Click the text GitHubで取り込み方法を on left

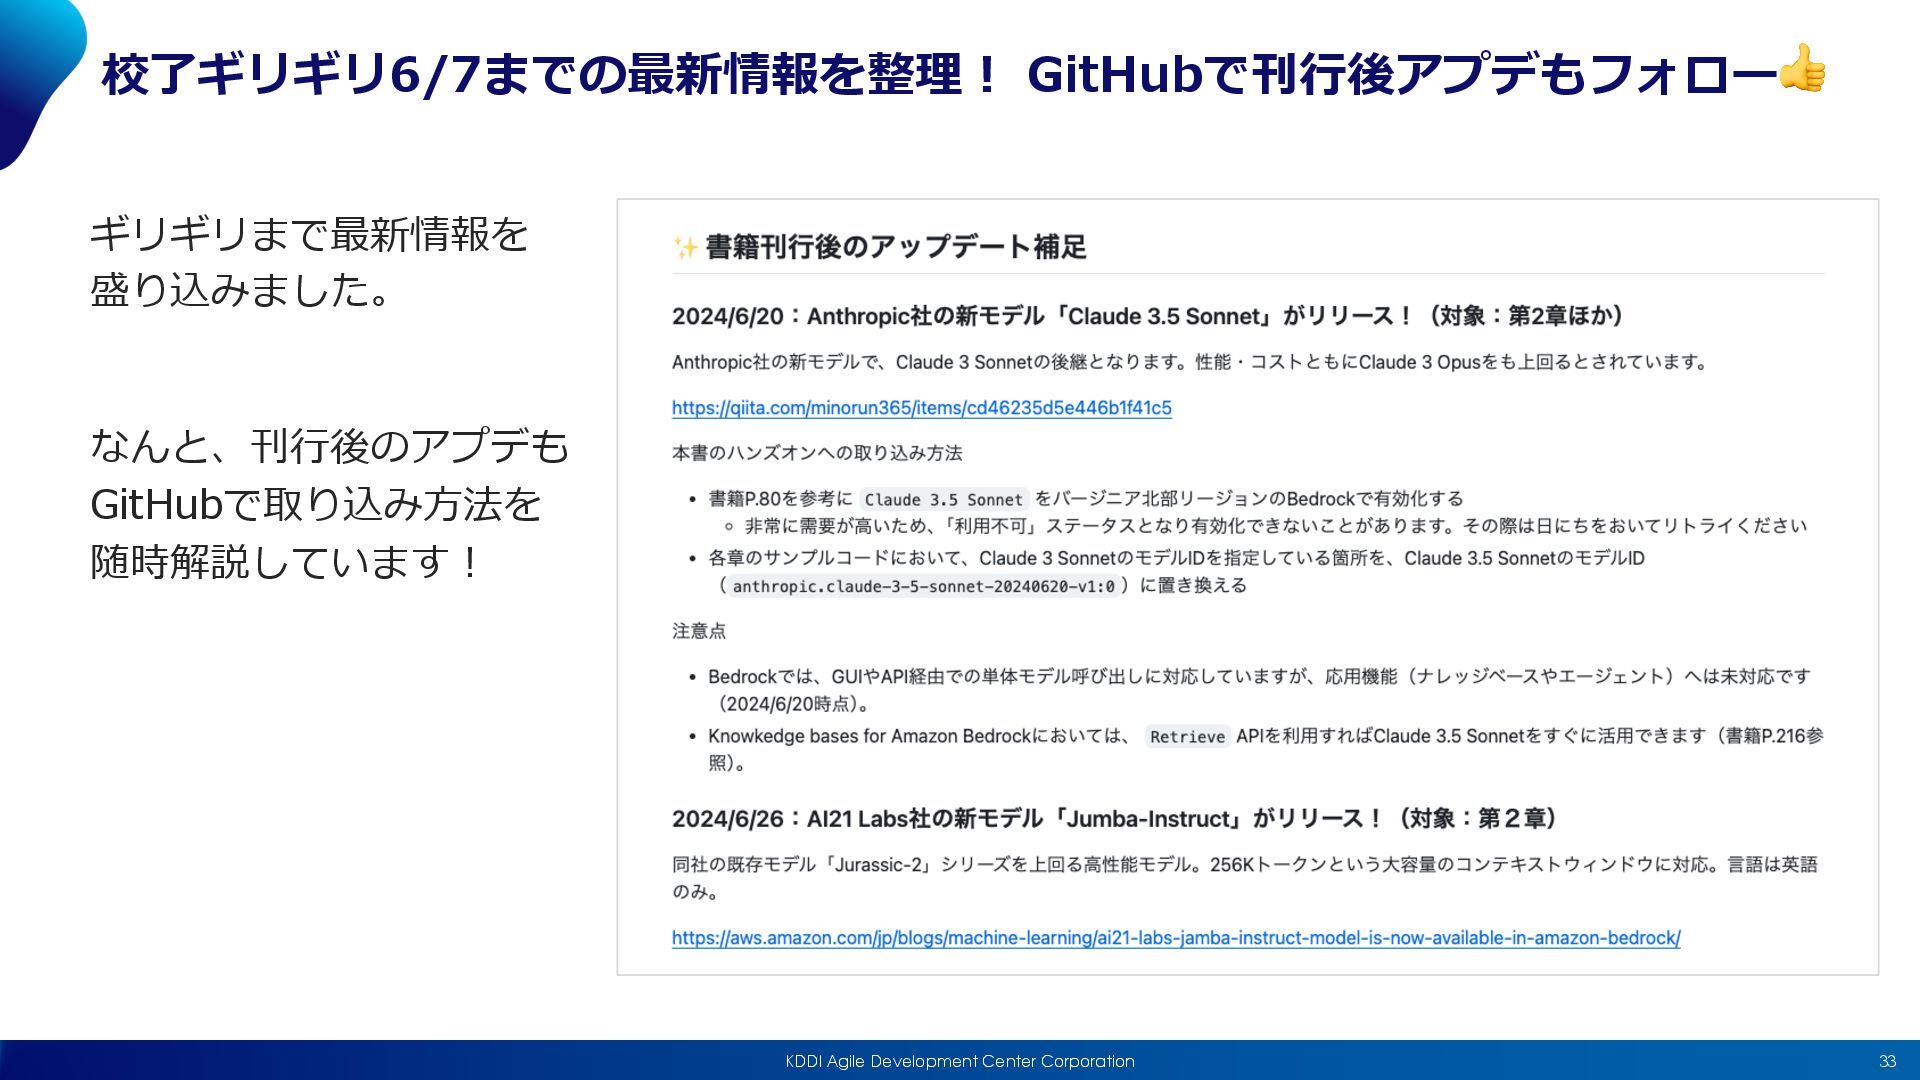[315, 504]
